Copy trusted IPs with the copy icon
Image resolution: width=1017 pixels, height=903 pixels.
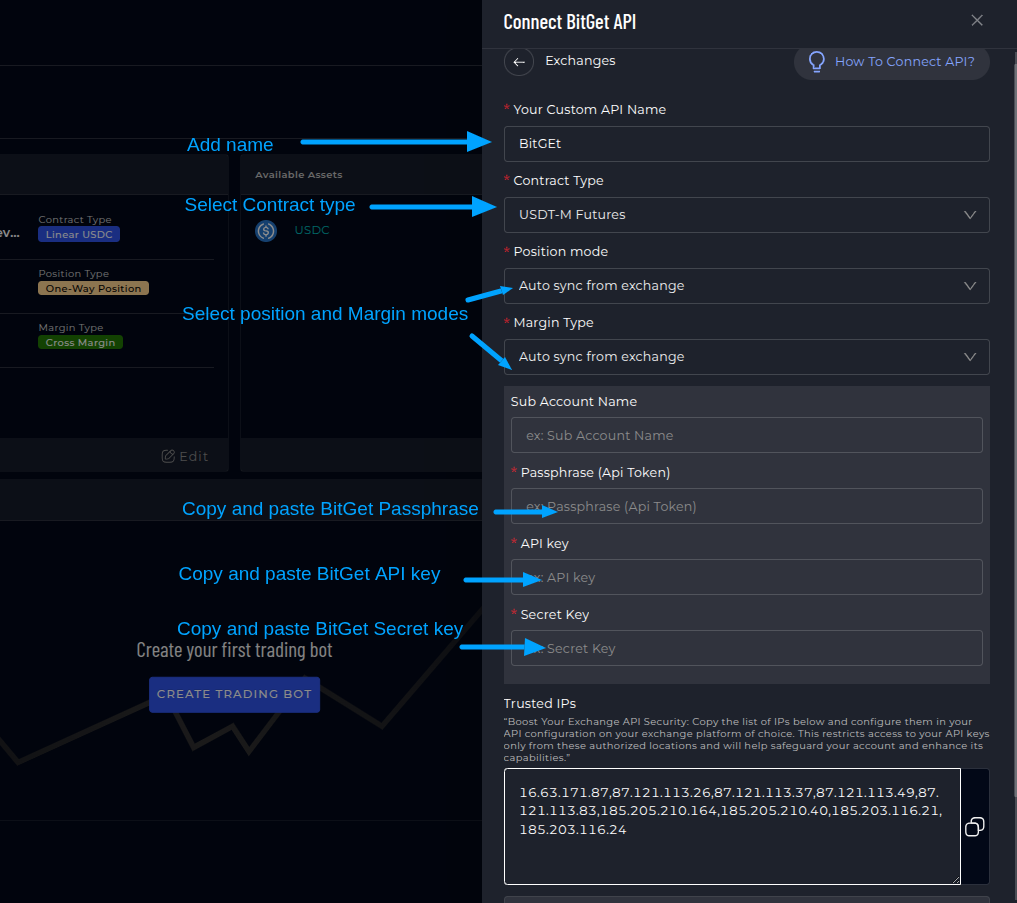click(974, 826)
